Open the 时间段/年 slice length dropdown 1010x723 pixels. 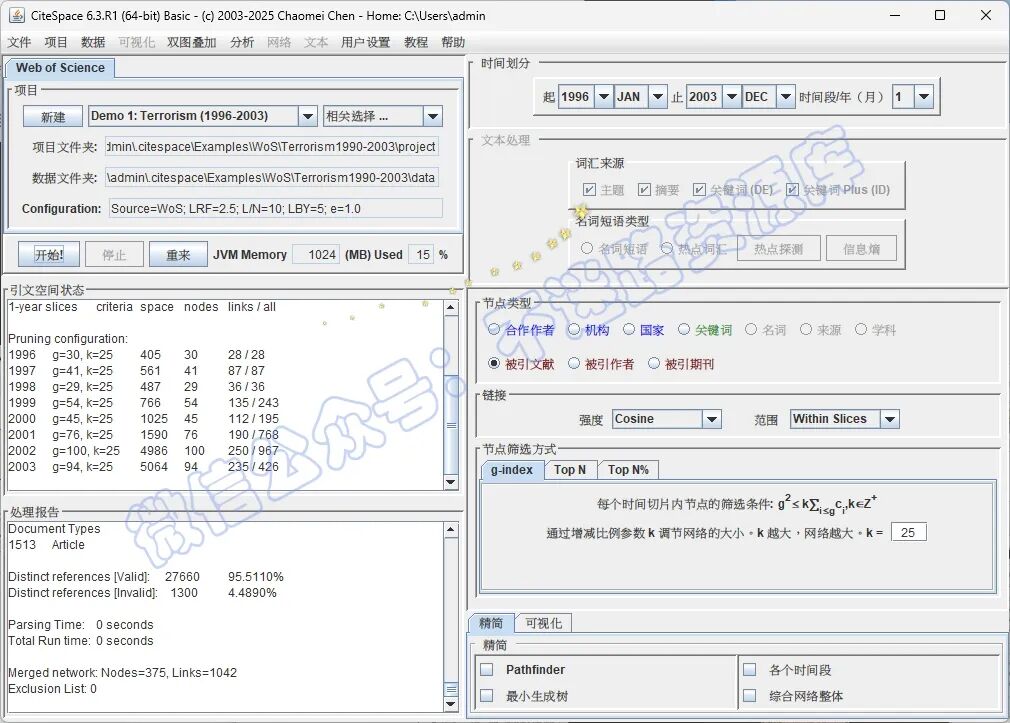pos(924,97)
